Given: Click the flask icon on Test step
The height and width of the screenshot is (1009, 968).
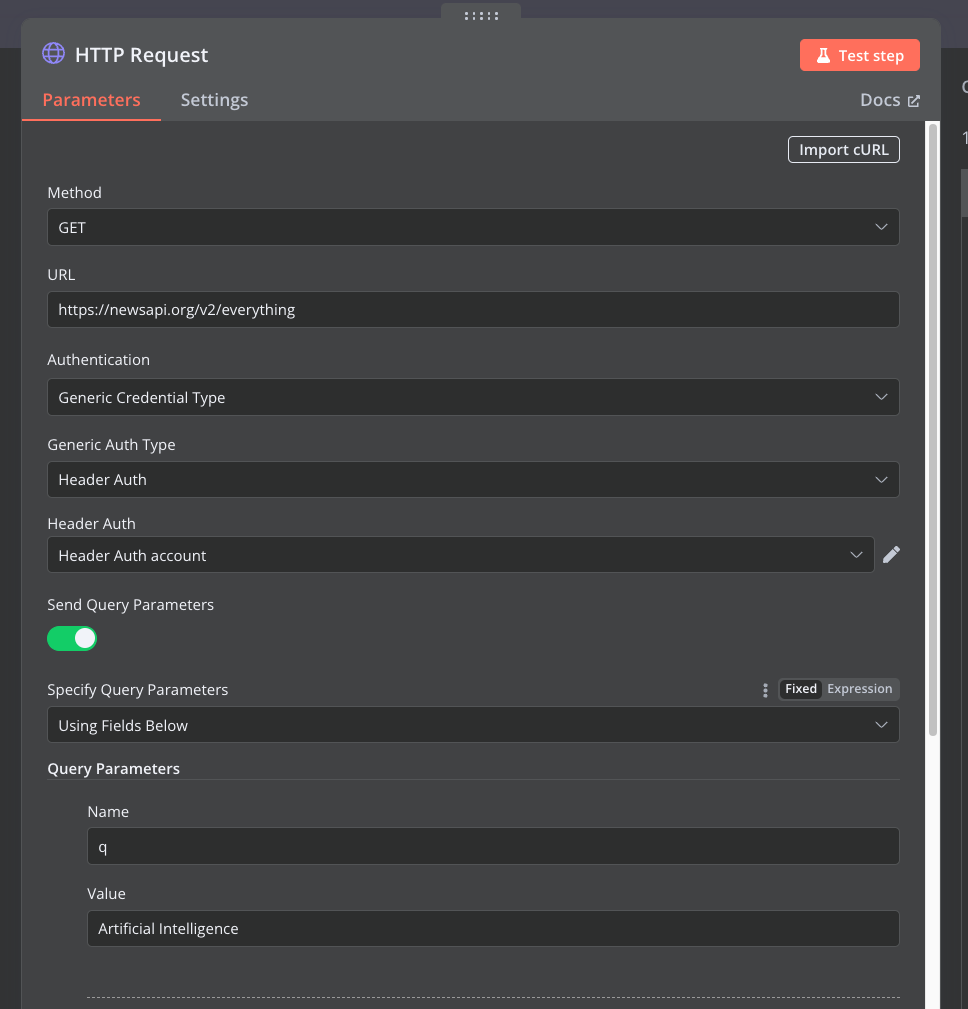Looking at the screenshot, I should click(x=823, y=55).
